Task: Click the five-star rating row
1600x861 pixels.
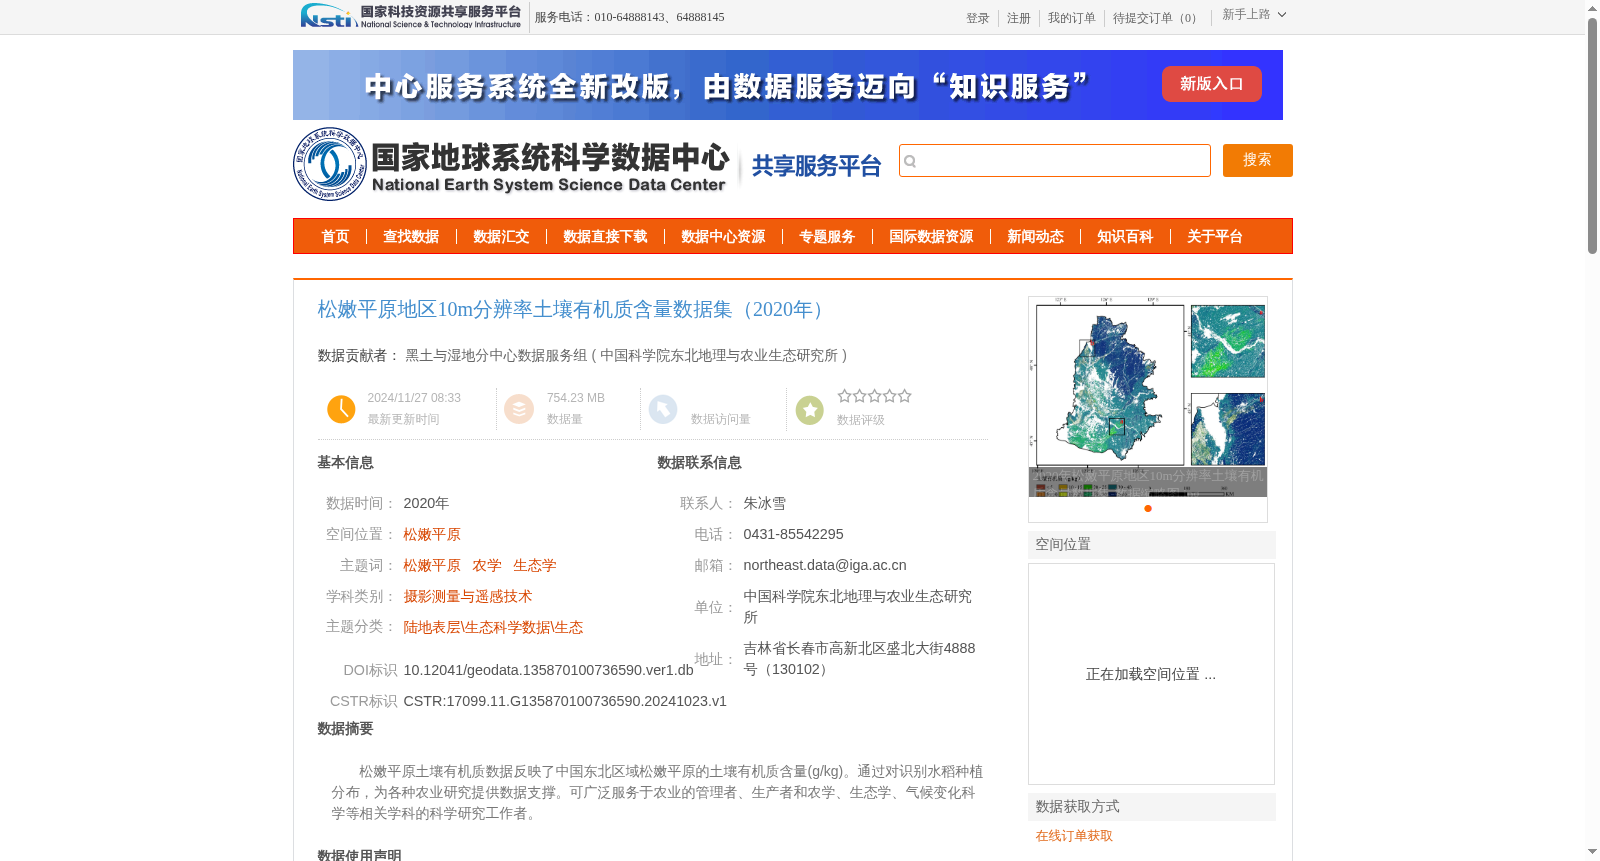Action: (x=875, y=396)
